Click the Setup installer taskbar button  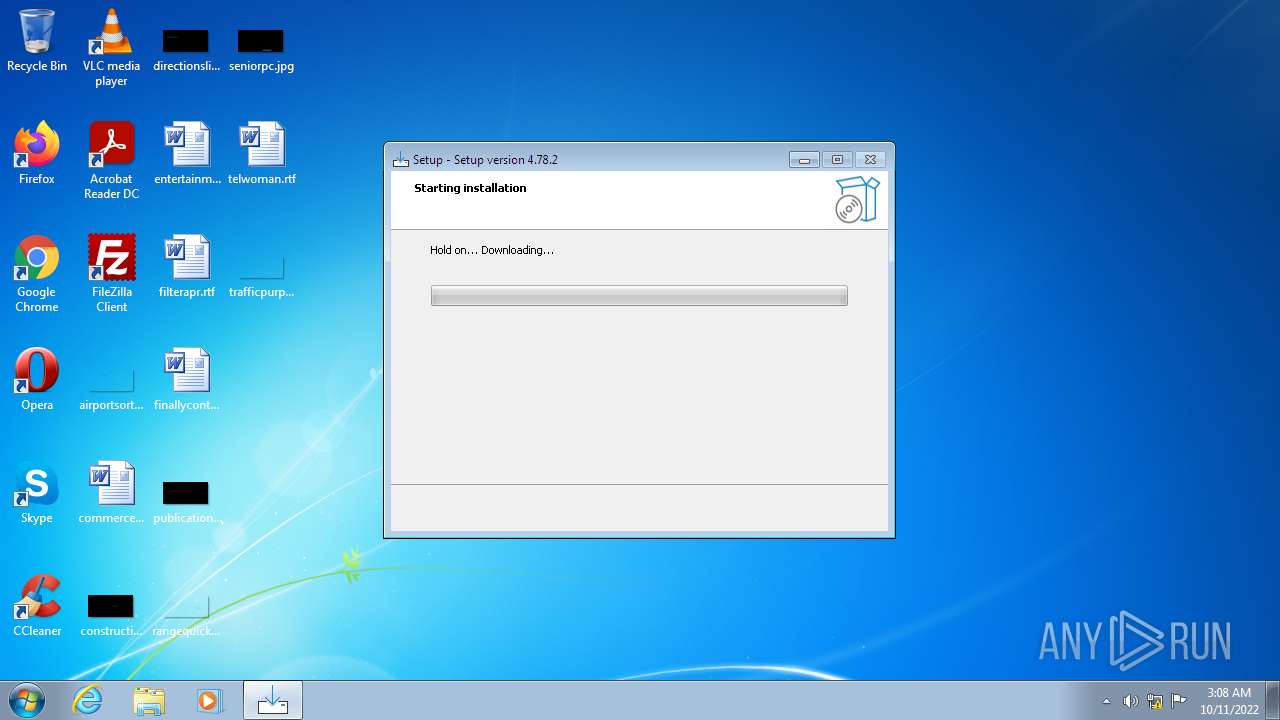(273, 700)
